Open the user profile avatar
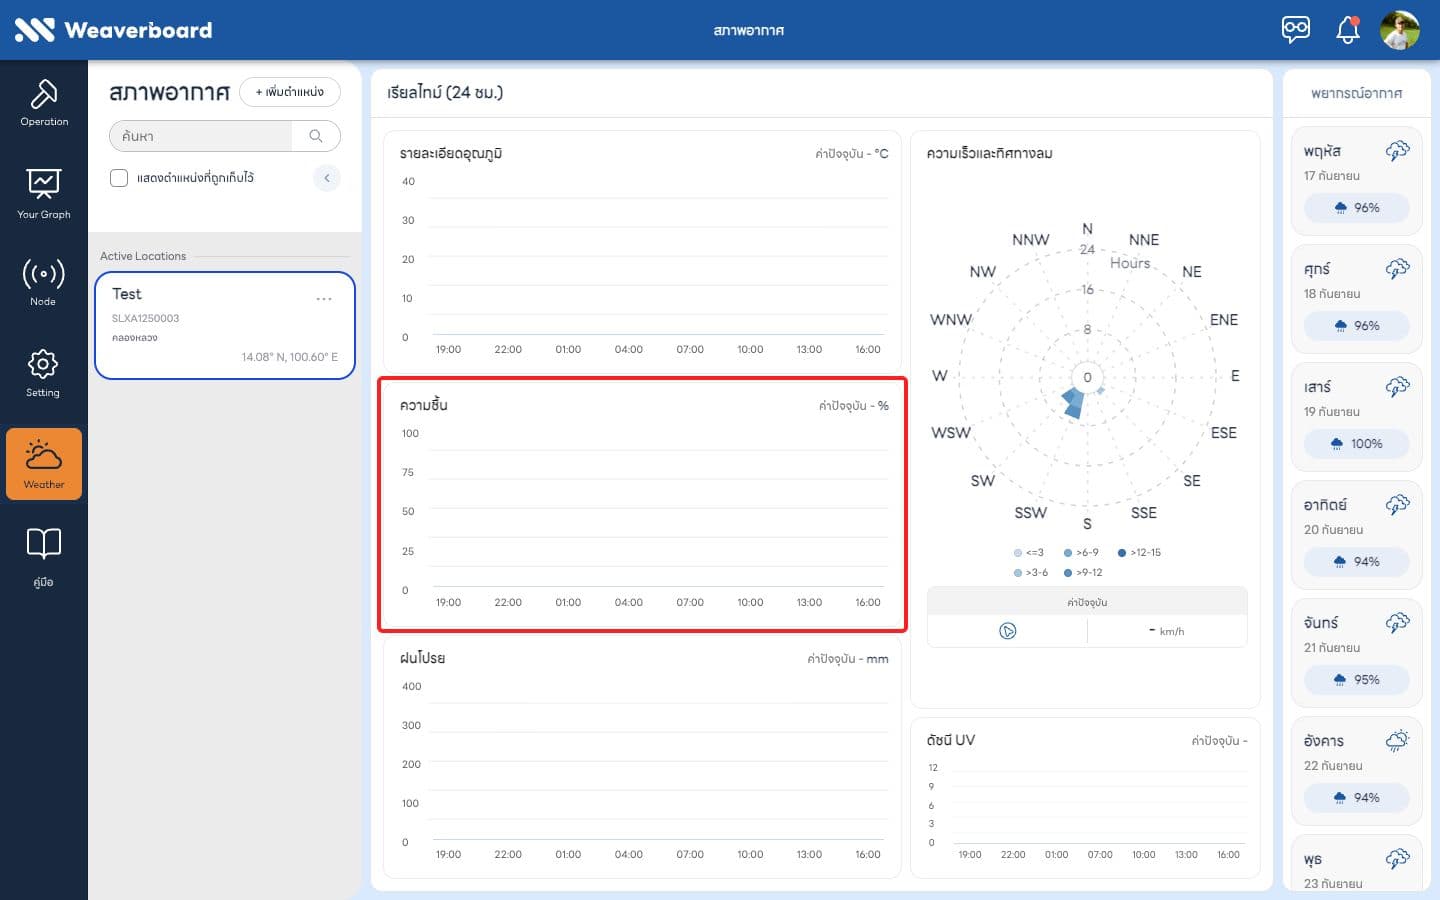Screen dimensions: 1440x900 (1400, 30)
